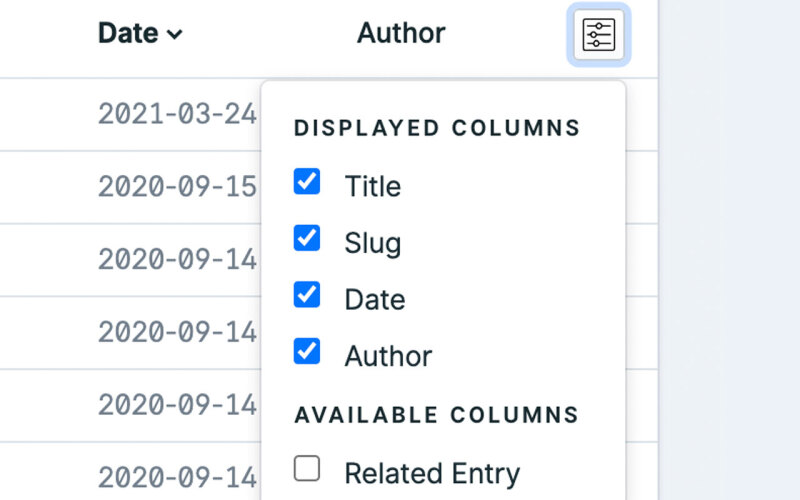The image size is (800, 500).
Task: Uncheck the Slug column checkbox
Action: pyautogui.click(x=307, y=239)
